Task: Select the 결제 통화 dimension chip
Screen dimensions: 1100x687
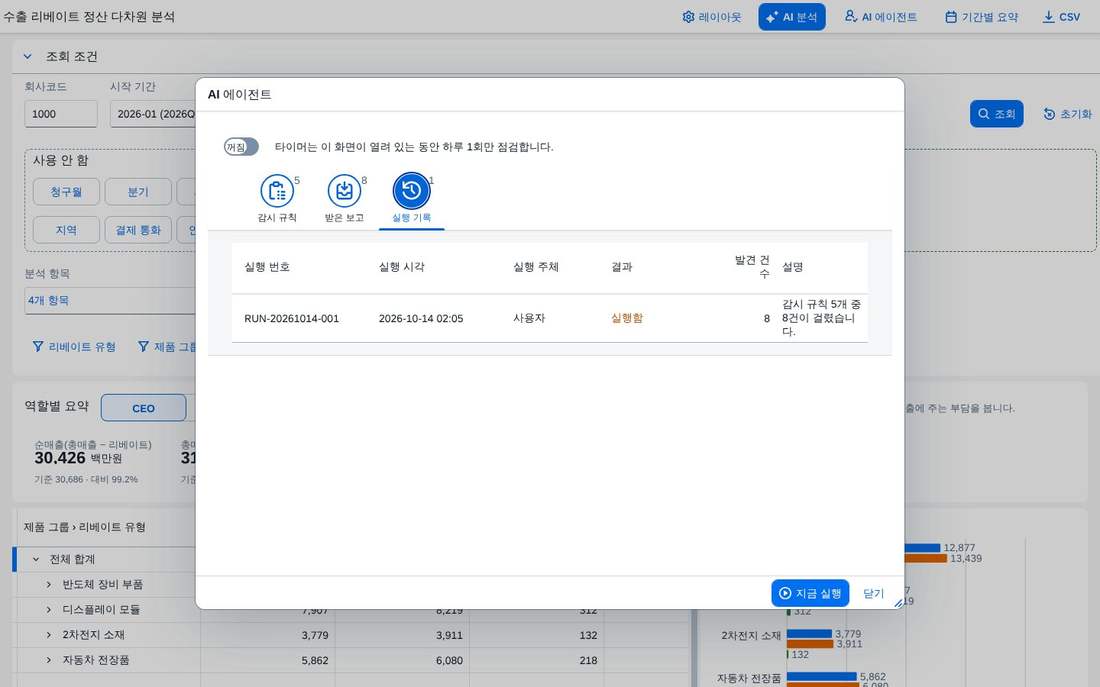Action: [138, 230]
